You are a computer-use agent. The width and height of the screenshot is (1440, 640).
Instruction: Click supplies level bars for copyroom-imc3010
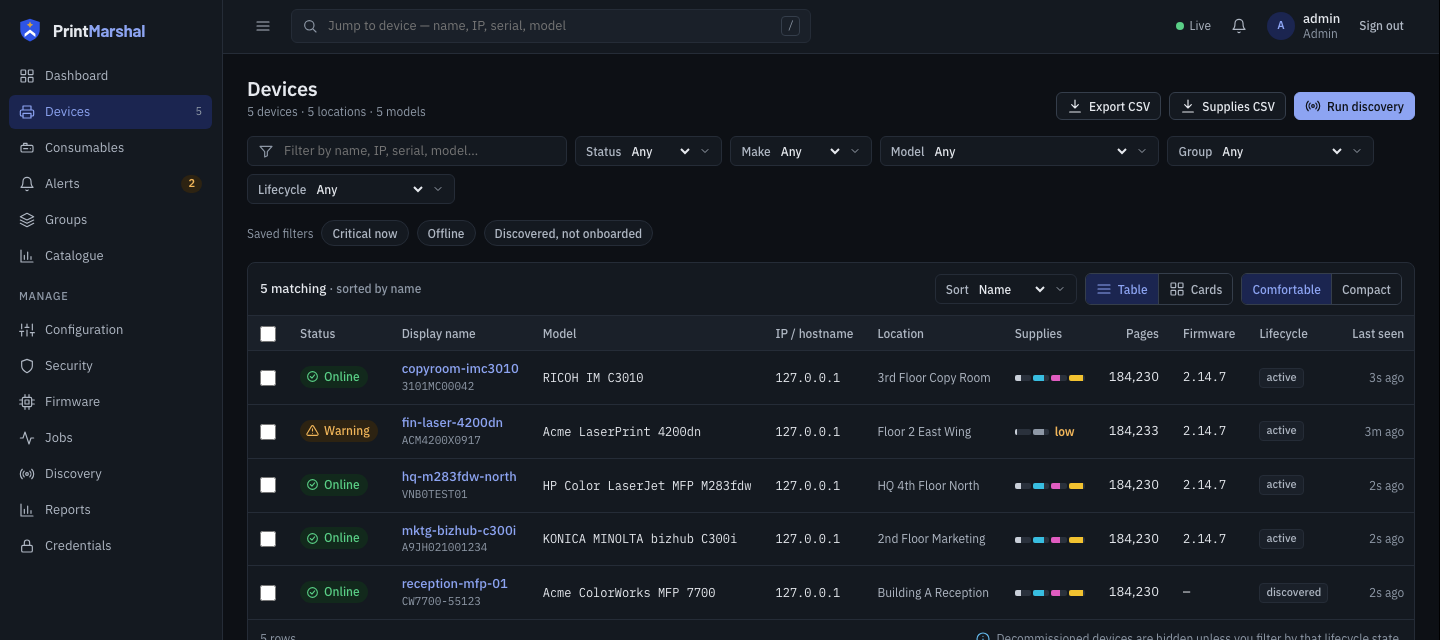tap(1049, 378)
